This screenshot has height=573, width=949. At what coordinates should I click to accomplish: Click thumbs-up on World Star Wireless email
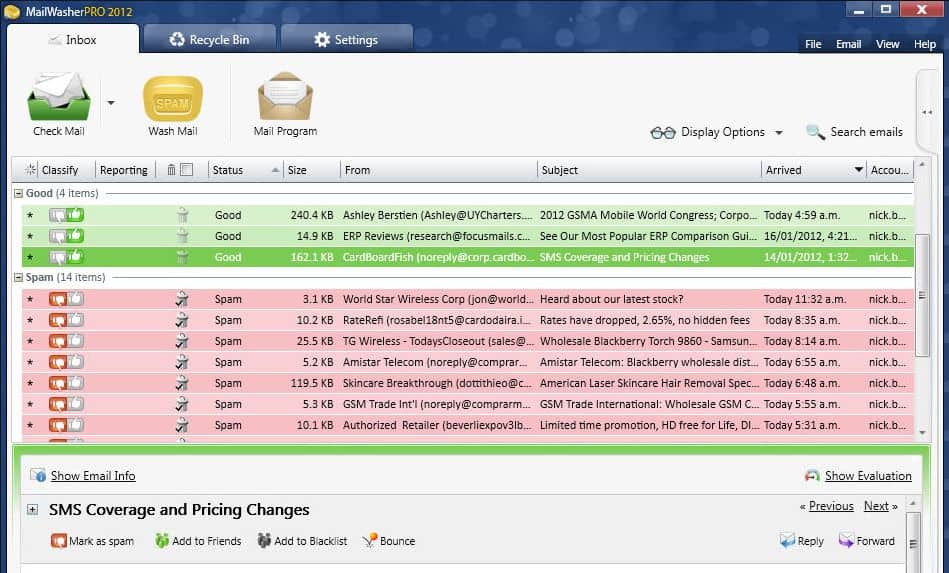point(76,299)
